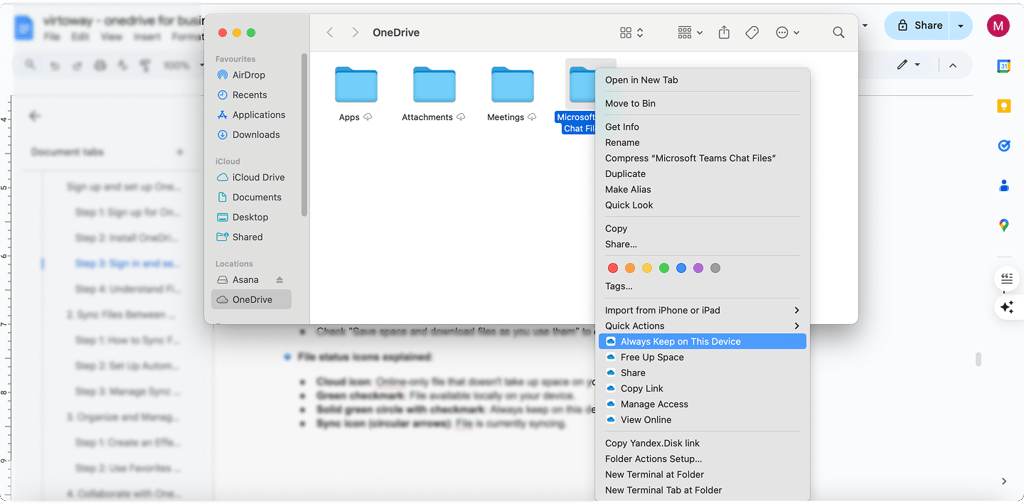Viewport: 1024px width, 504px height.
Task: Select the Asana volume in sidebar
Action: pyautogui.click(x=245, y=280)
